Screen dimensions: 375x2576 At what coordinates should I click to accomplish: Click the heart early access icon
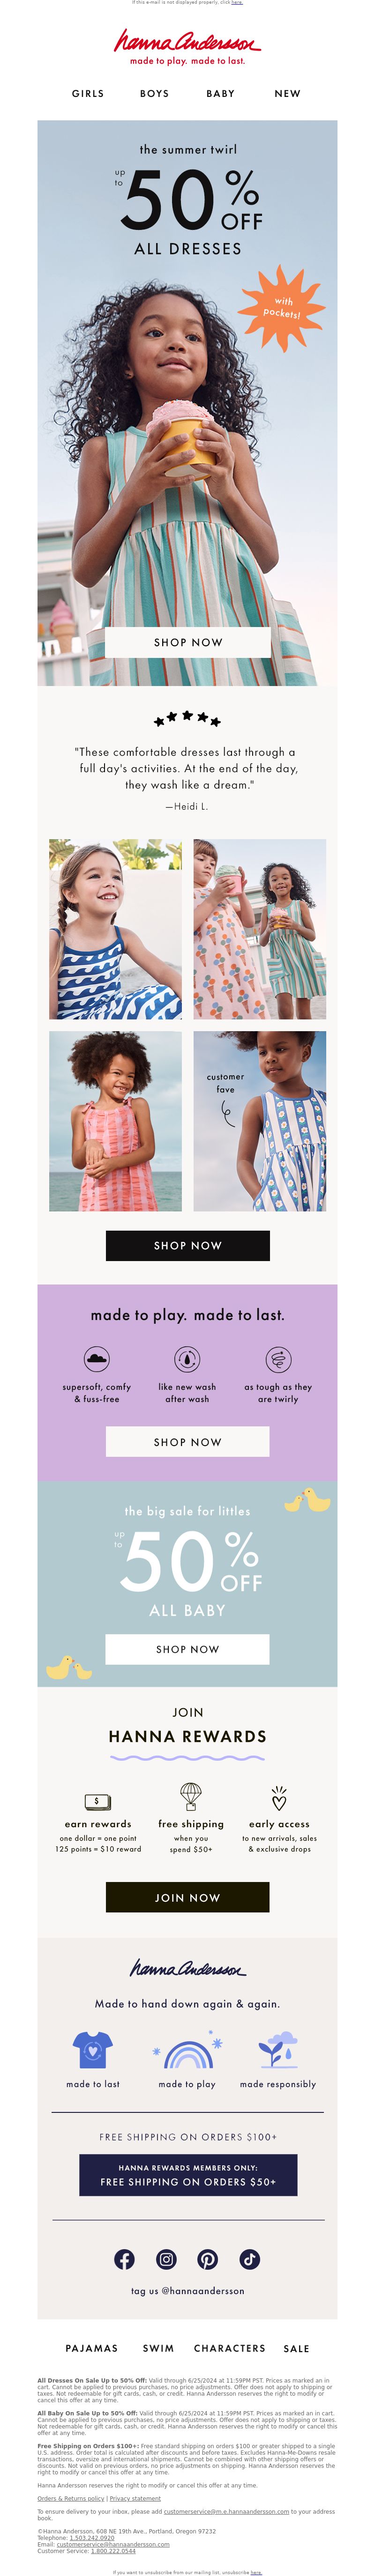(279, 1797)
